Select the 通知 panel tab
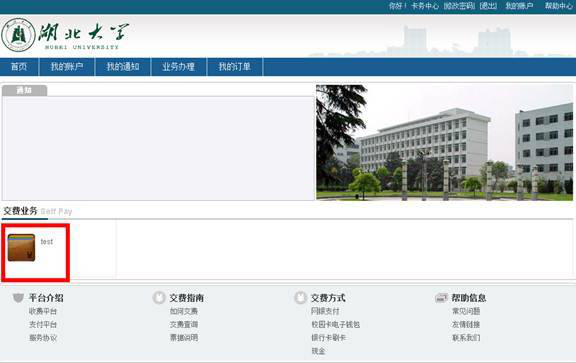This screenshot has width=576, height=363. point(24,90)
